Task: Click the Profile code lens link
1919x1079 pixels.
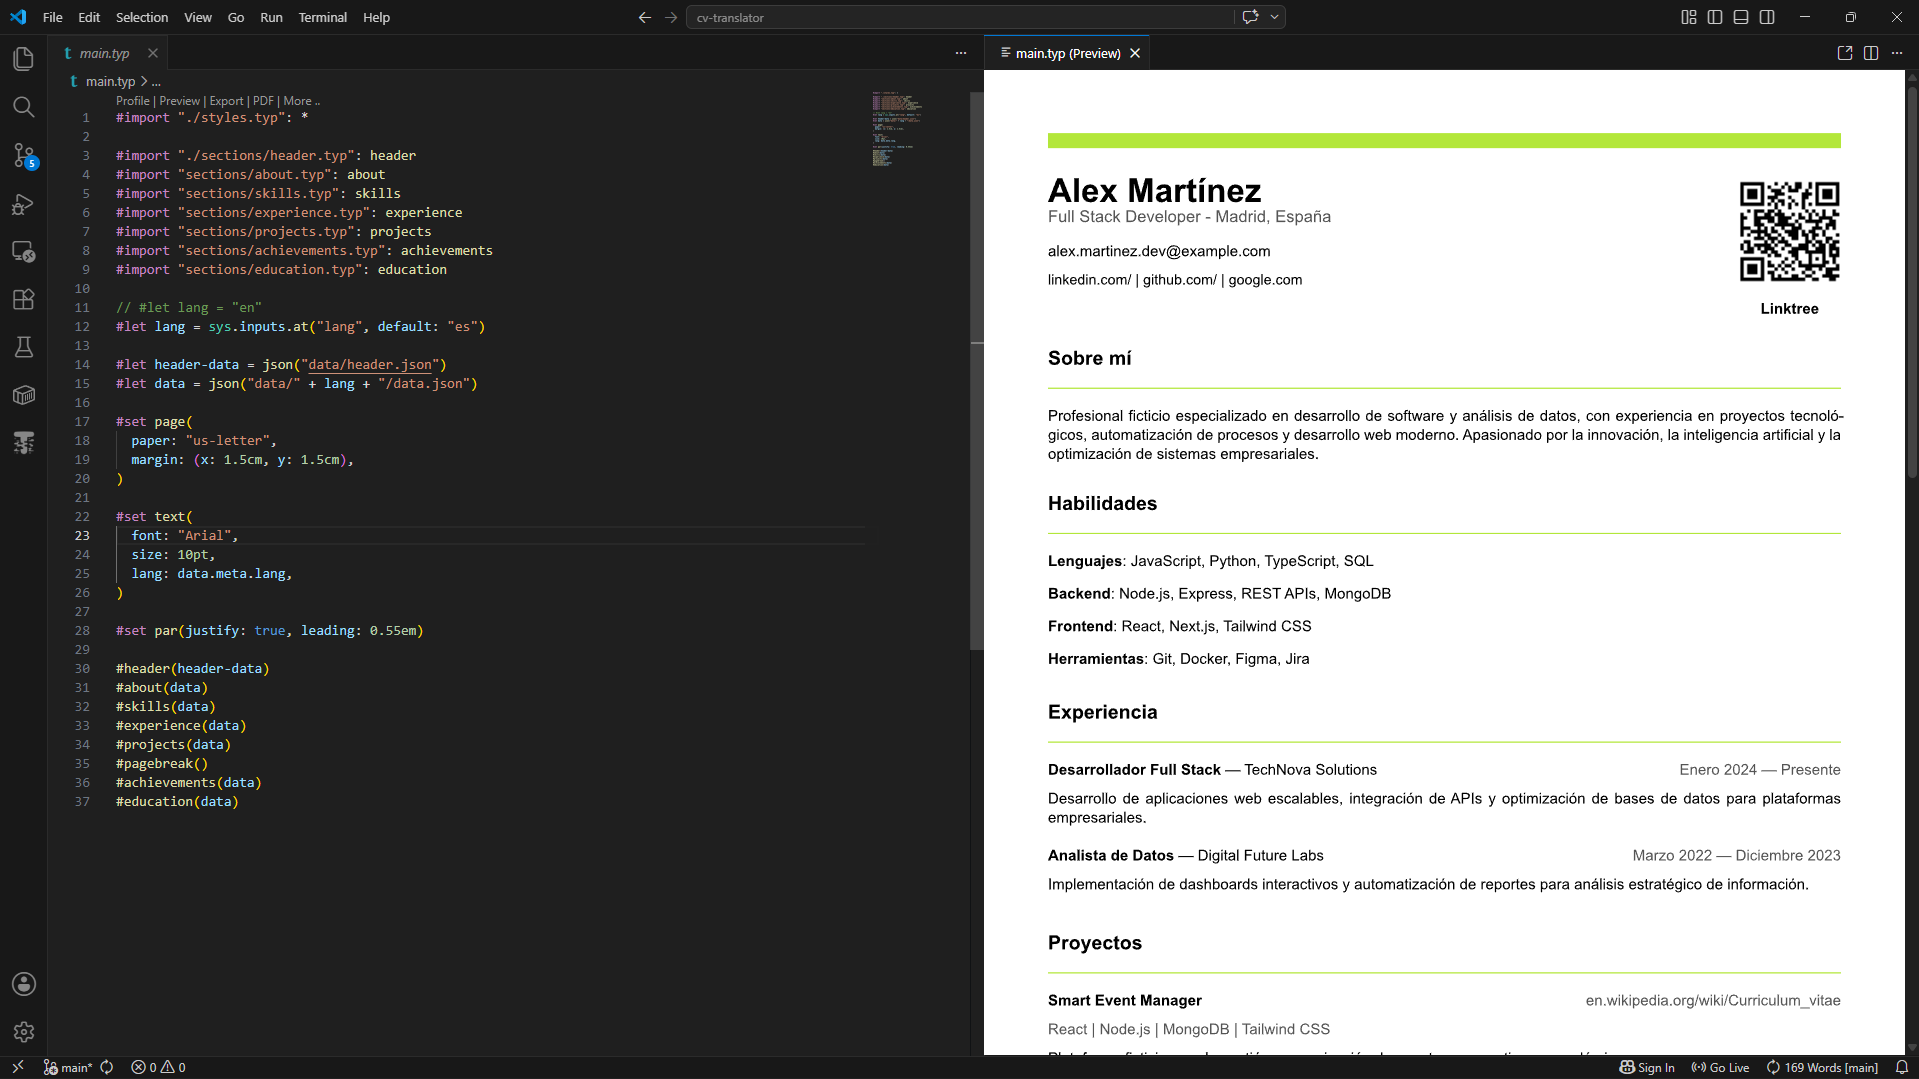Action: [x=133, y=101]
